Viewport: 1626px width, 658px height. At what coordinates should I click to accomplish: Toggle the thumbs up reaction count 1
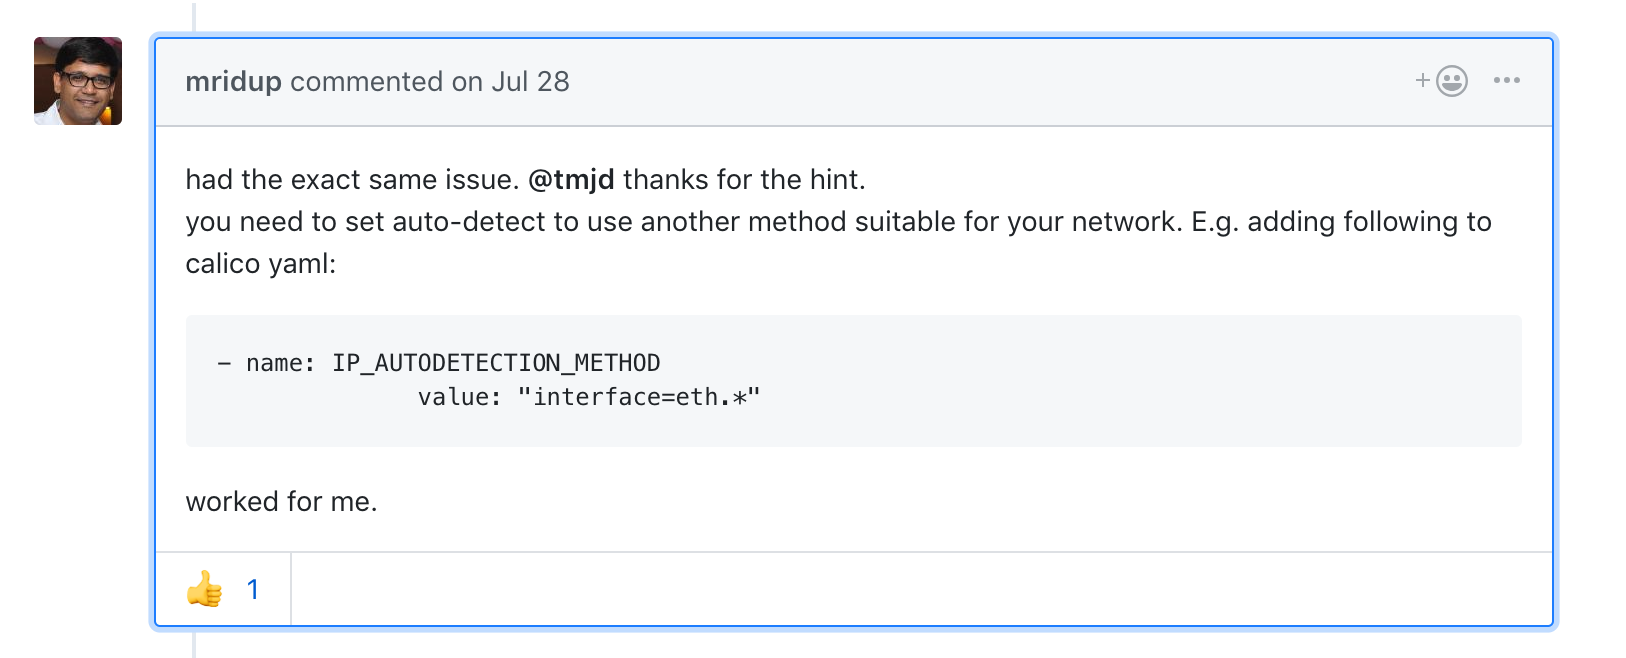(x=253, y=590)
